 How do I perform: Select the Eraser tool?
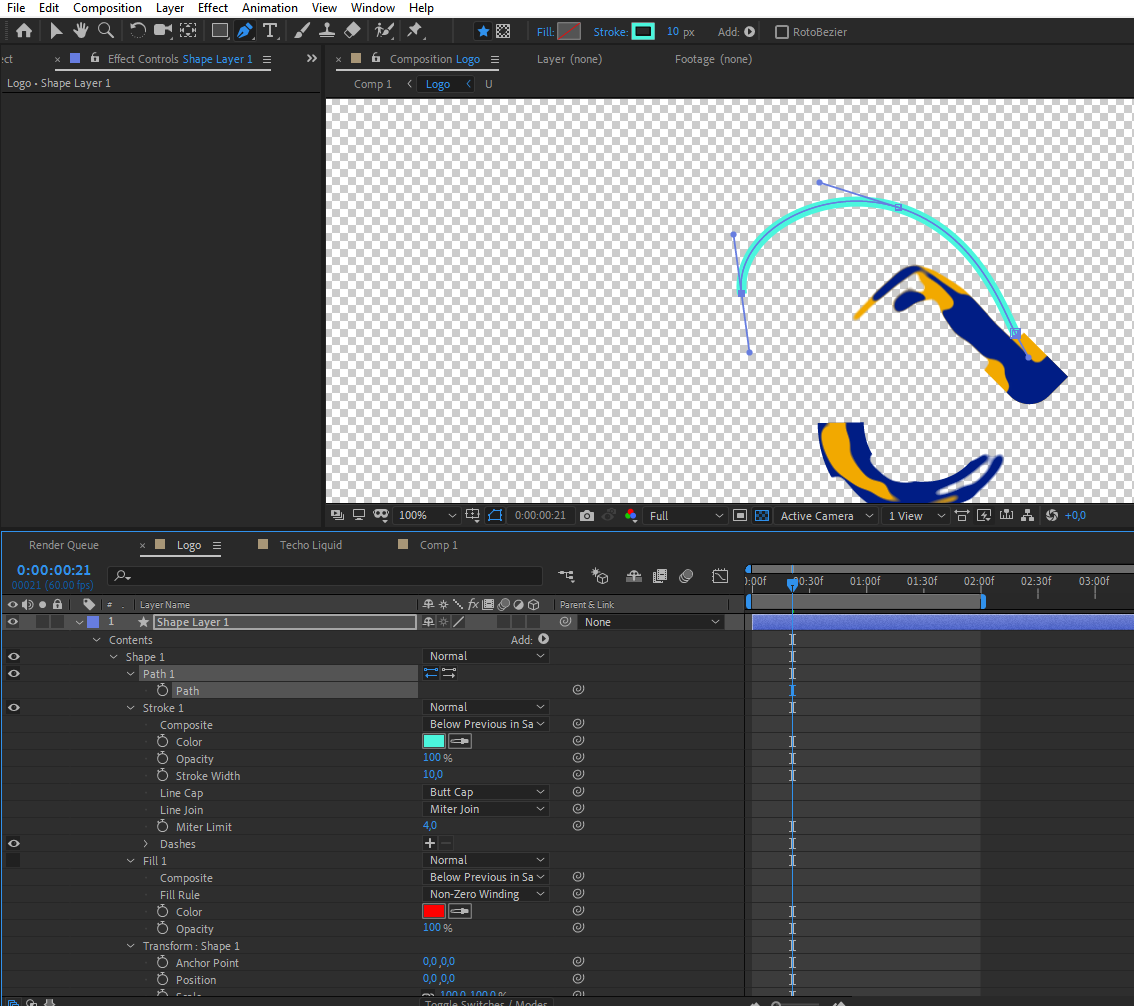pos(352,31)
